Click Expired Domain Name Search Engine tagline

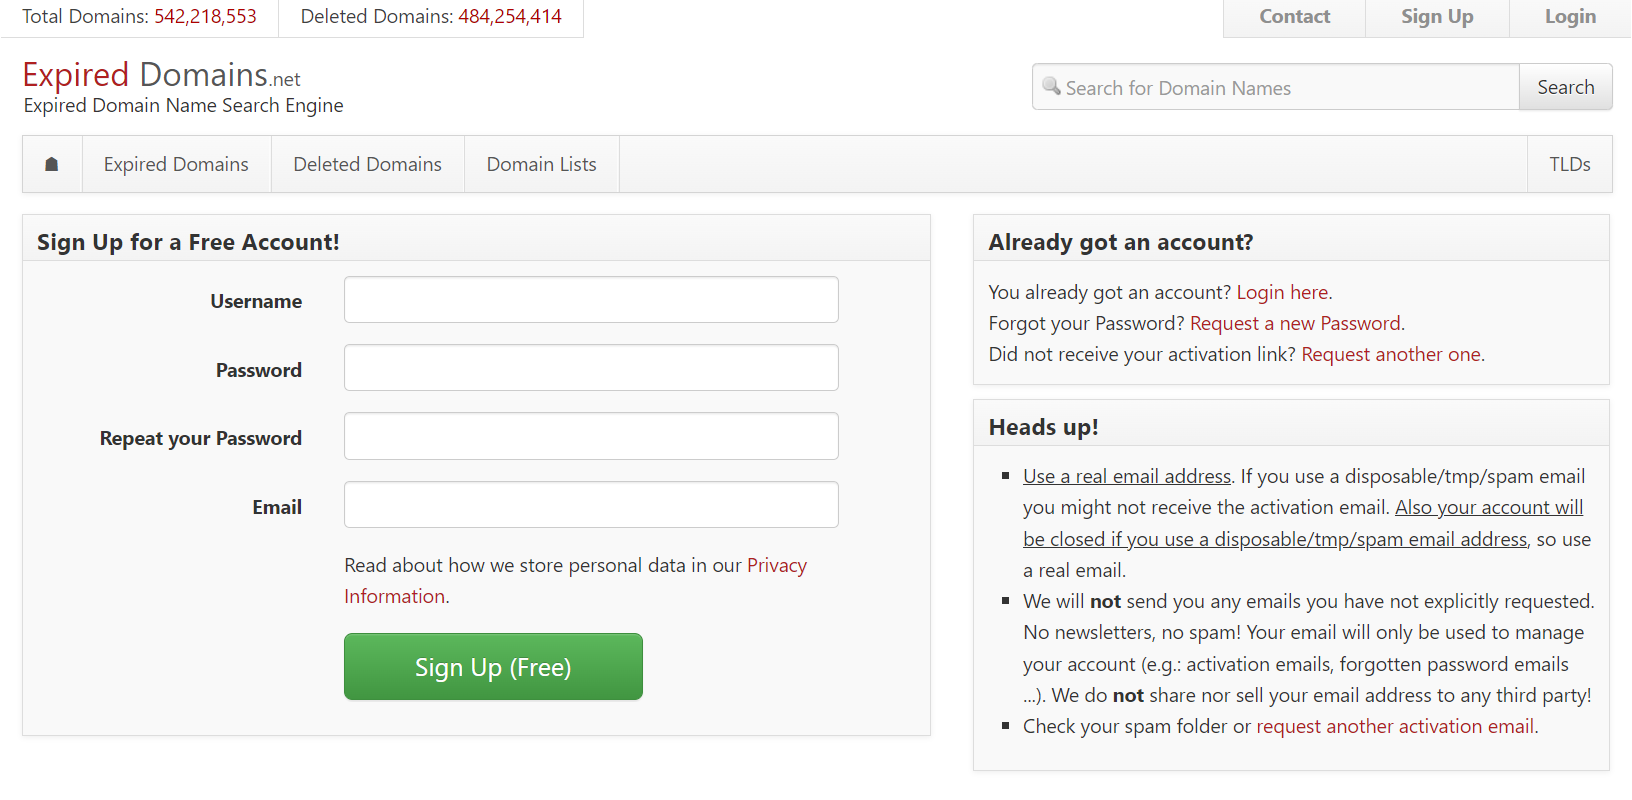coord(183,105)
